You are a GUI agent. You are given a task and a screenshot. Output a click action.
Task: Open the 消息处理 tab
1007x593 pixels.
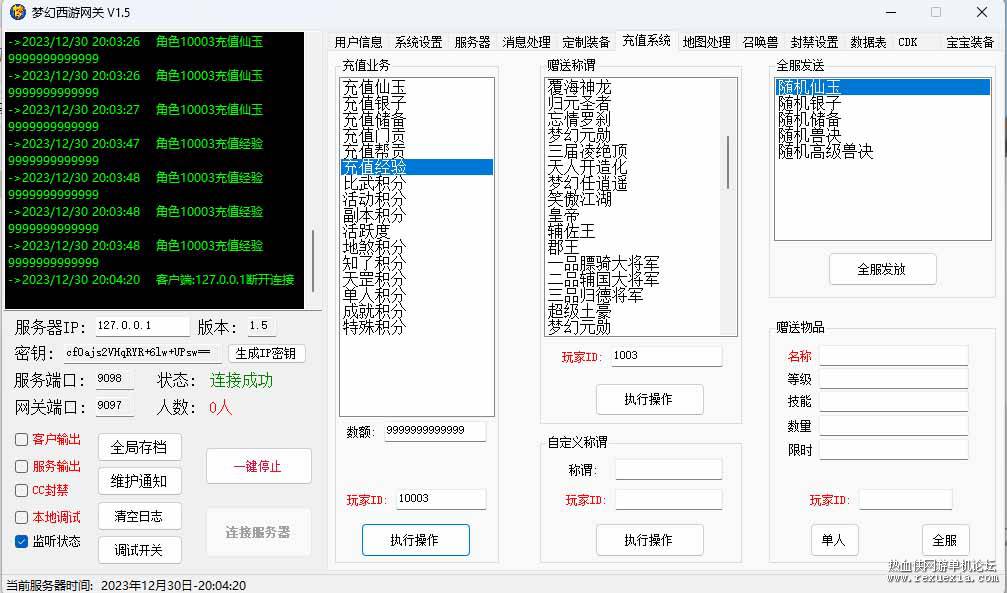point(526,42)
